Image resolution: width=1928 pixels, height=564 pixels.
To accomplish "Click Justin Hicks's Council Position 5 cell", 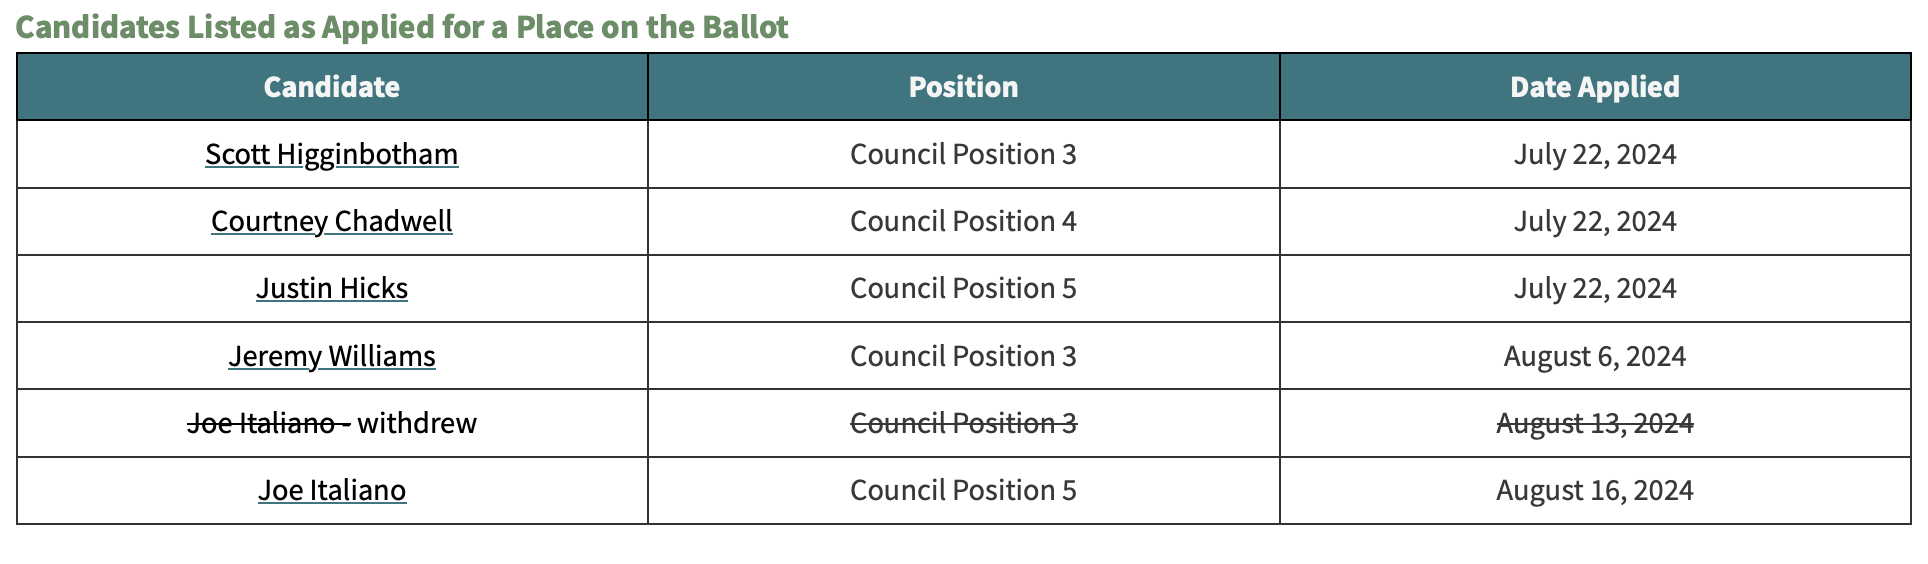I will click(x=963, y=288).
